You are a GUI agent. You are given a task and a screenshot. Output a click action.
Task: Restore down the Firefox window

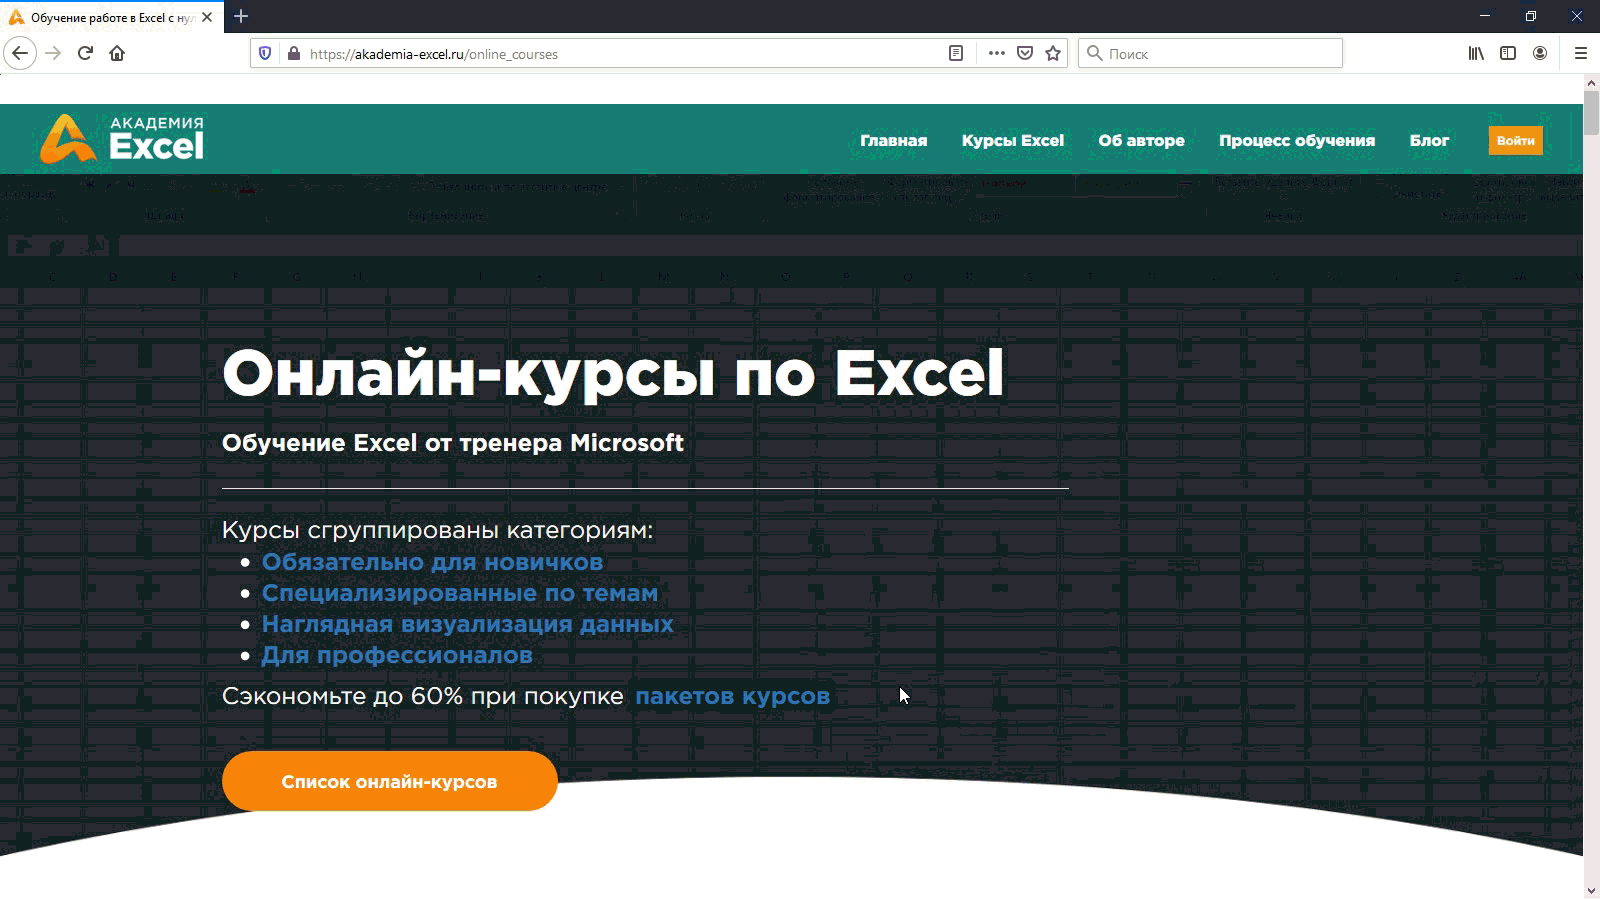click(1530, 16)
